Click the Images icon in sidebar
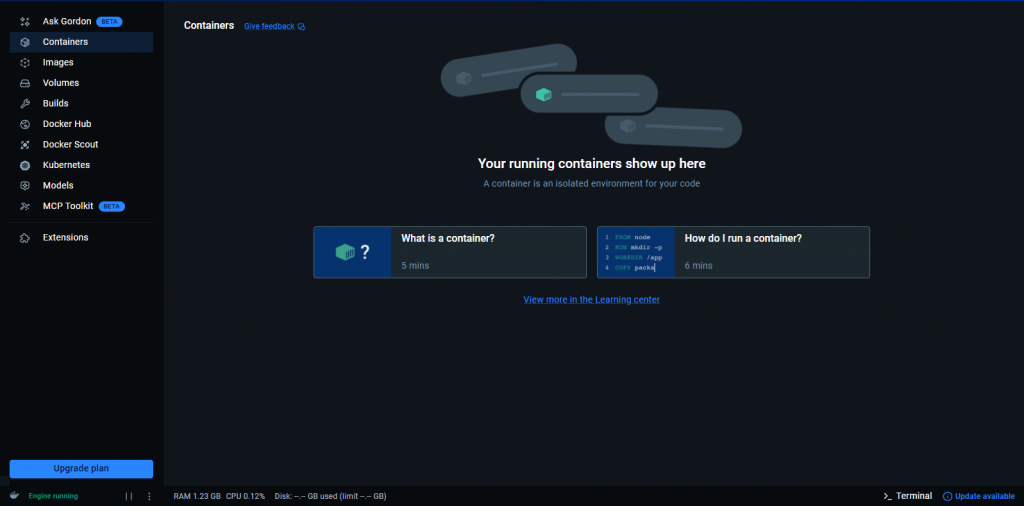 (25, 63)
